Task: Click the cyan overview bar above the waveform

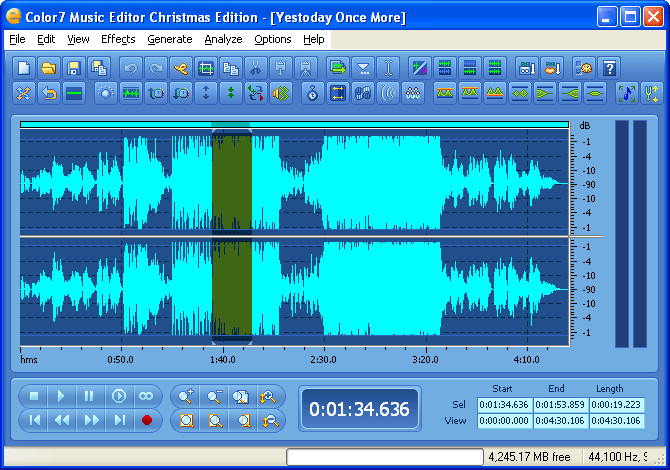Action: (x=294, y=124)
